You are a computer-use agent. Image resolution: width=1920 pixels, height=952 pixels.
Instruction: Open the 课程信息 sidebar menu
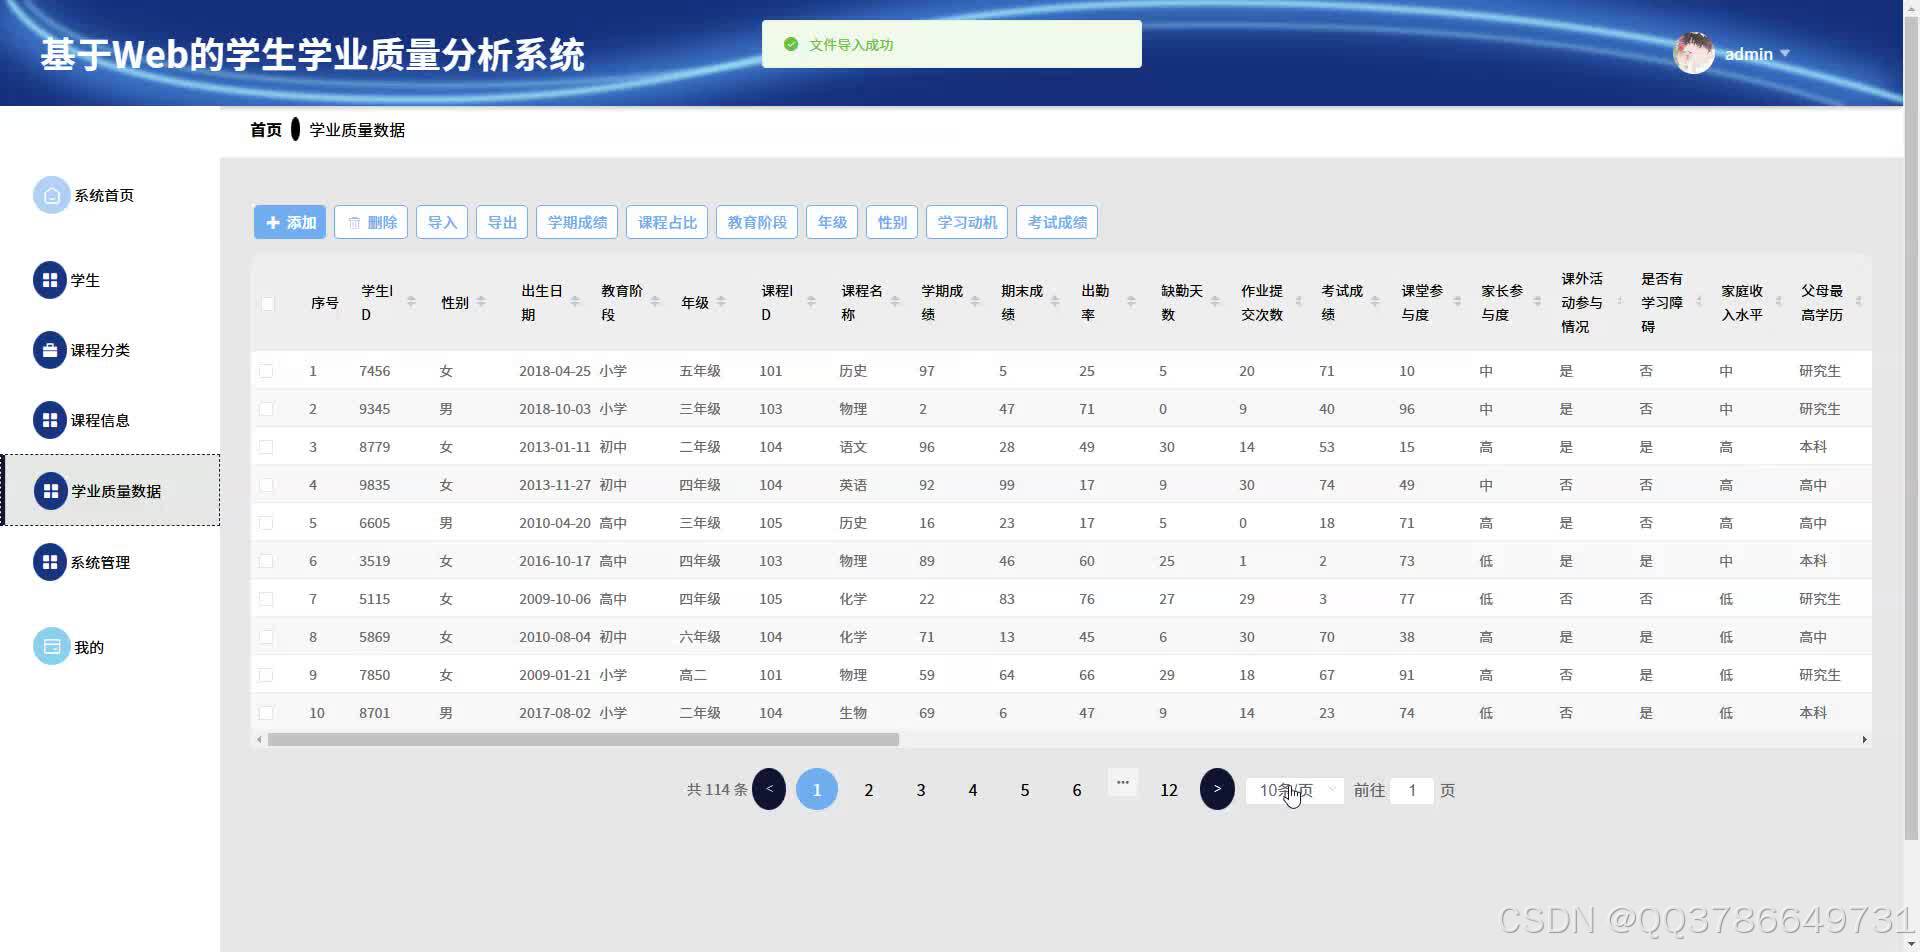(x=100, y=420)
